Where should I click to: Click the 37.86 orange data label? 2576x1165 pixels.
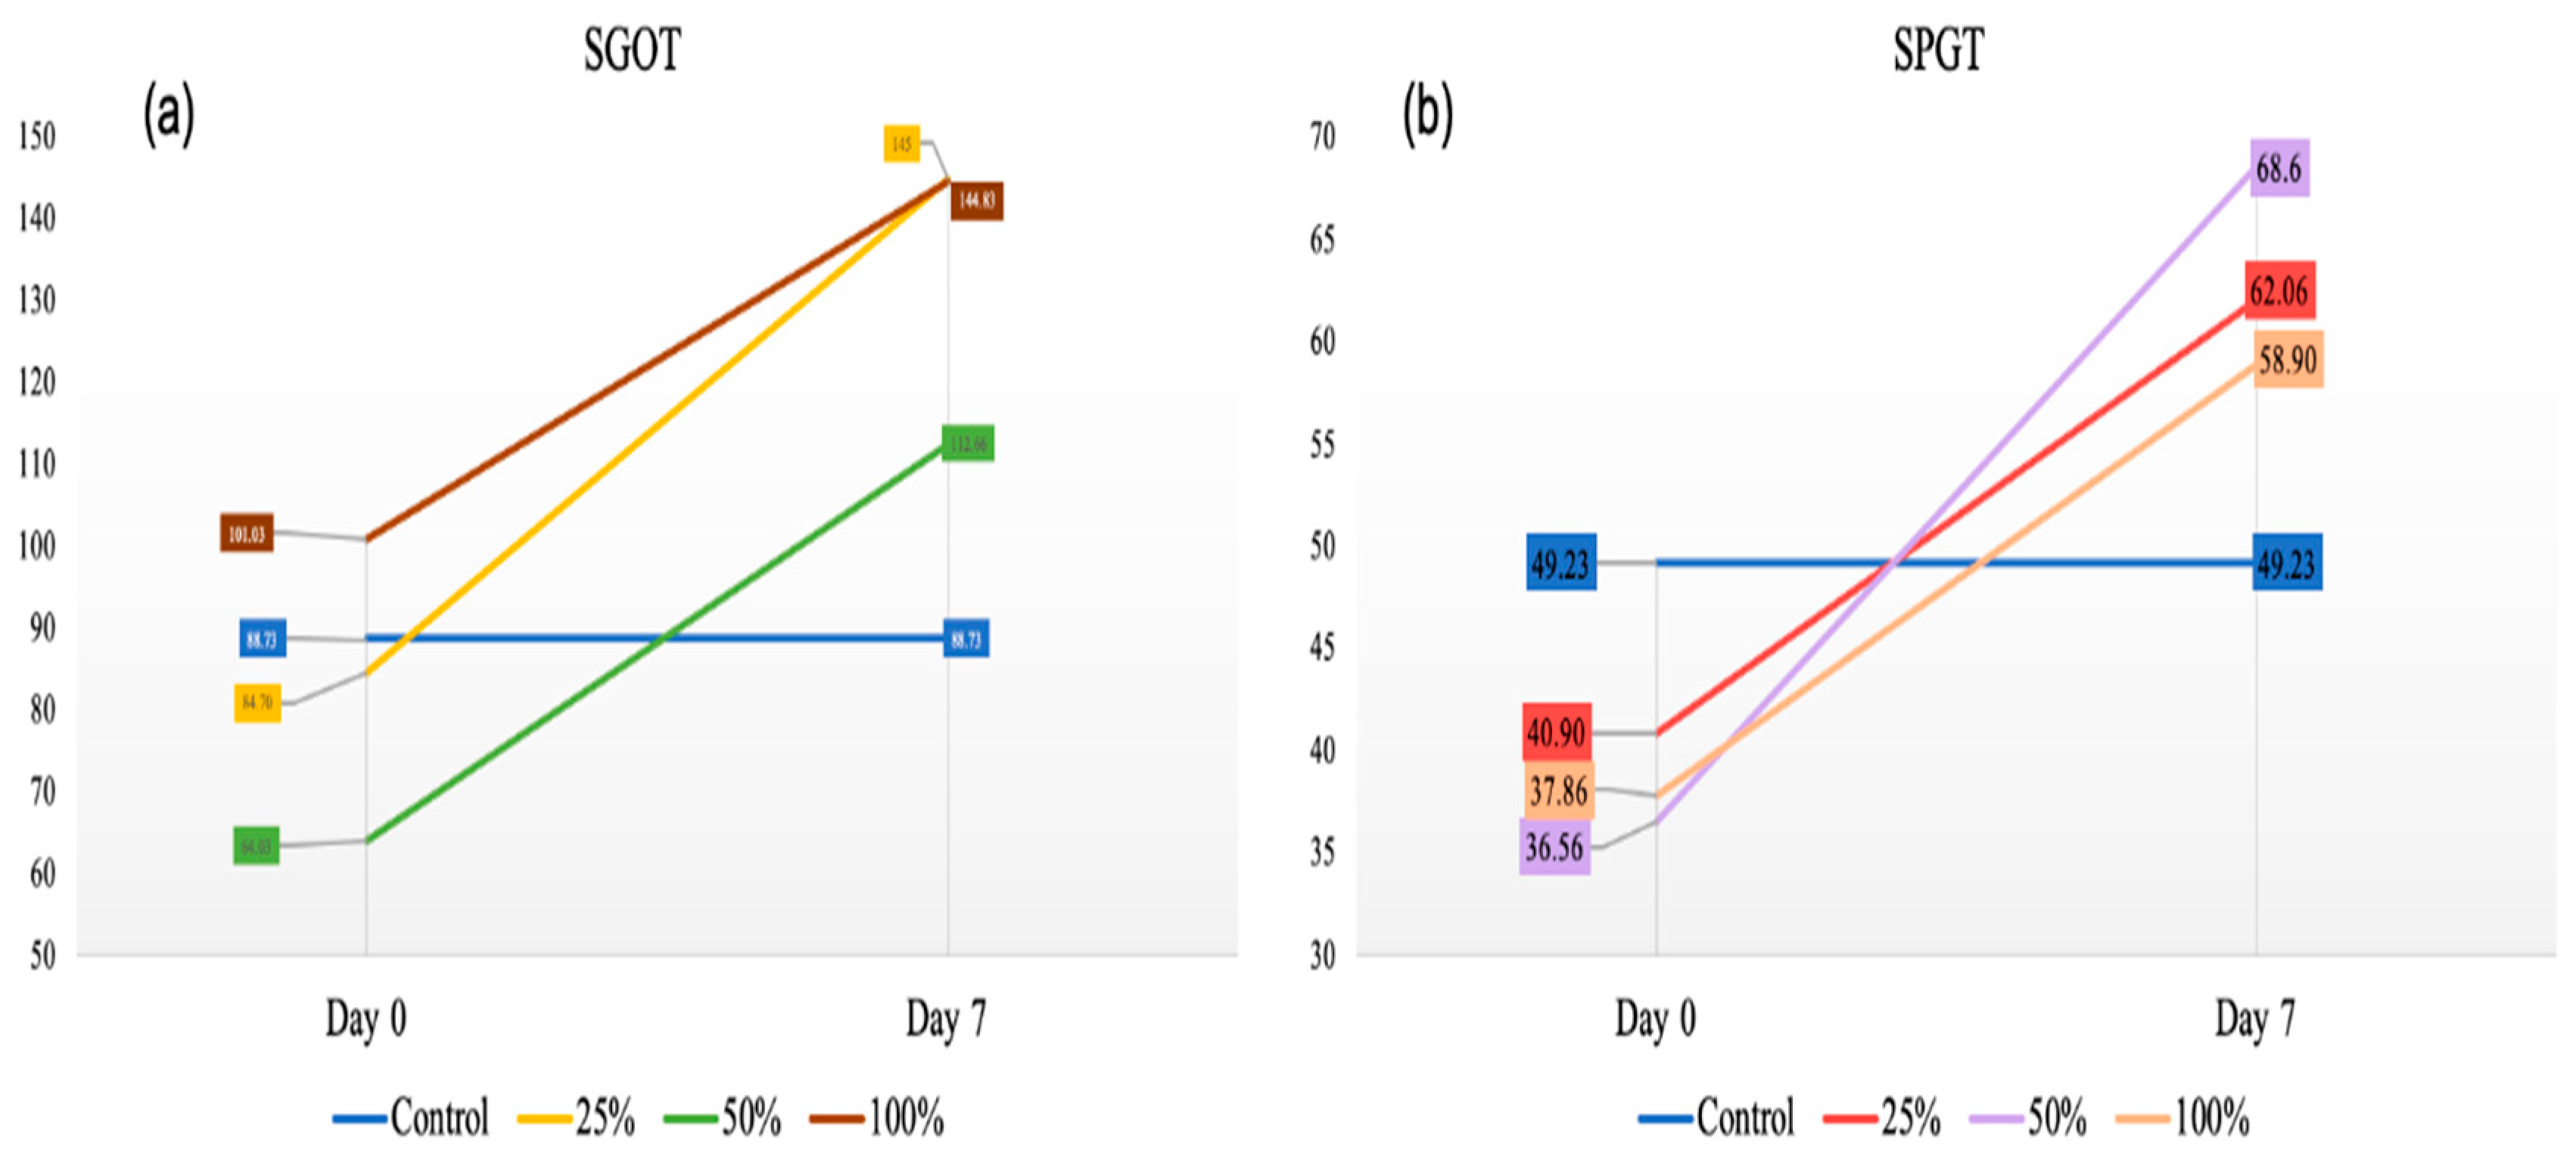click(1558, 791)
